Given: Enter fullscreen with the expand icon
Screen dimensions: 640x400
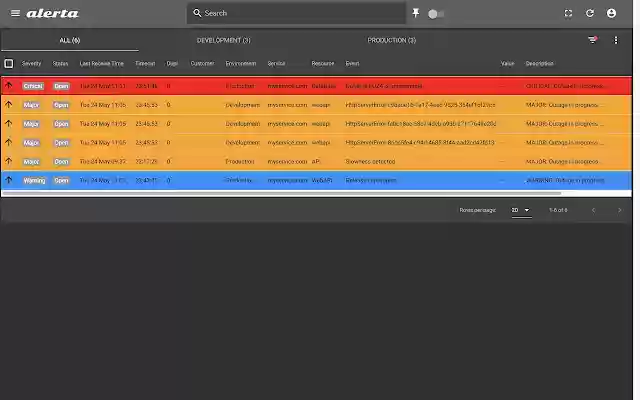Looking at the screenshot, I should tap(568, 13).
